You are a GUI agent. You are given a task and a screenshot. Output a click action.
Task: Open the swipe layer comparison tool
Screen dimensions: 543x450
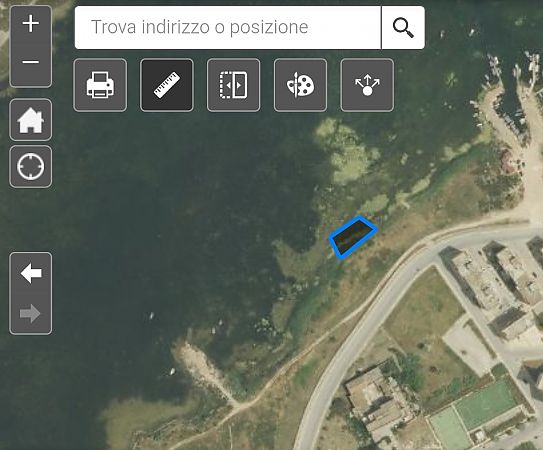click(233, 85)
